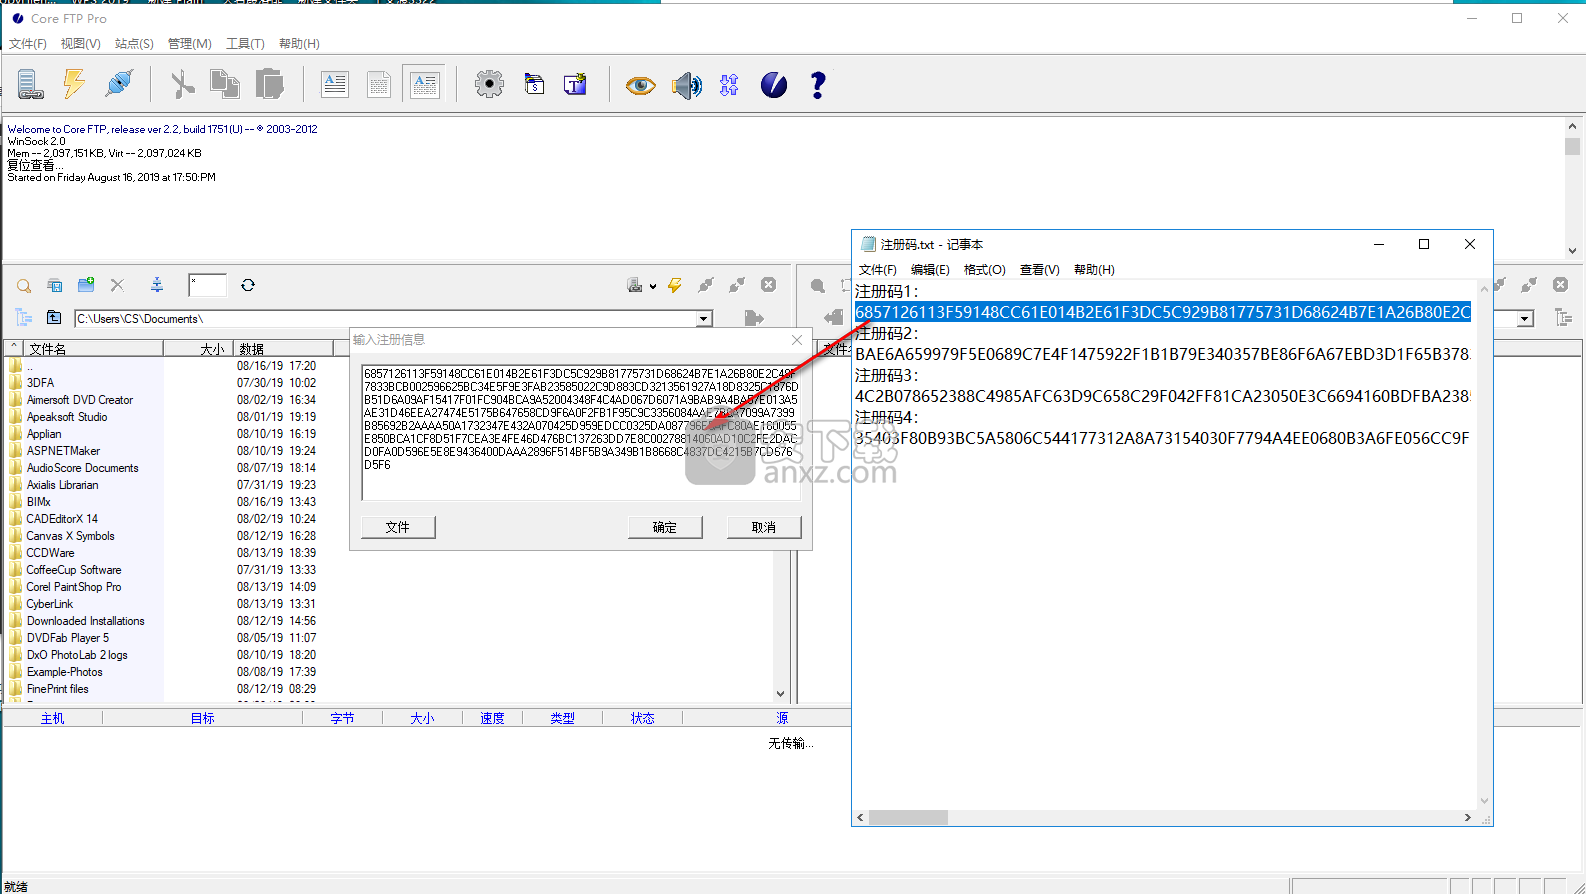Image resolution: width=1586 pixels, height=894 pixels.
Task: Open the 视图(V) menu
Action: [x=81, y=44]
